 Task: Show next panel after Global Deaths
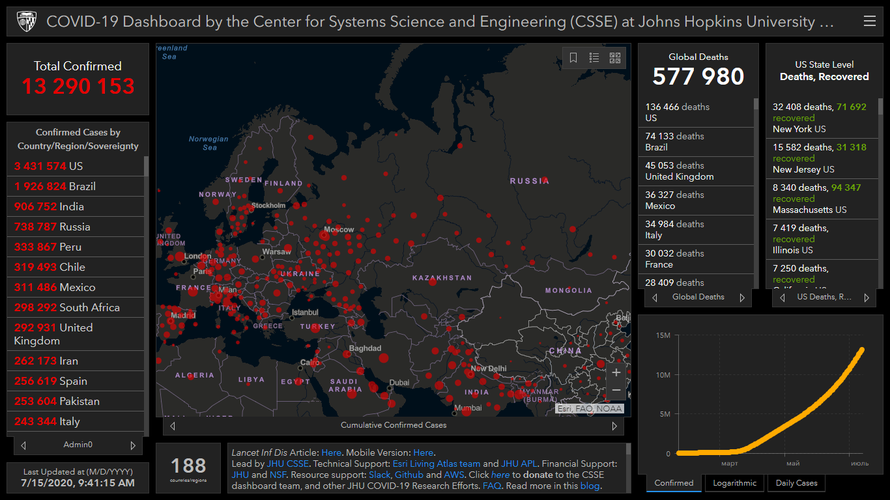pos(742,297)
